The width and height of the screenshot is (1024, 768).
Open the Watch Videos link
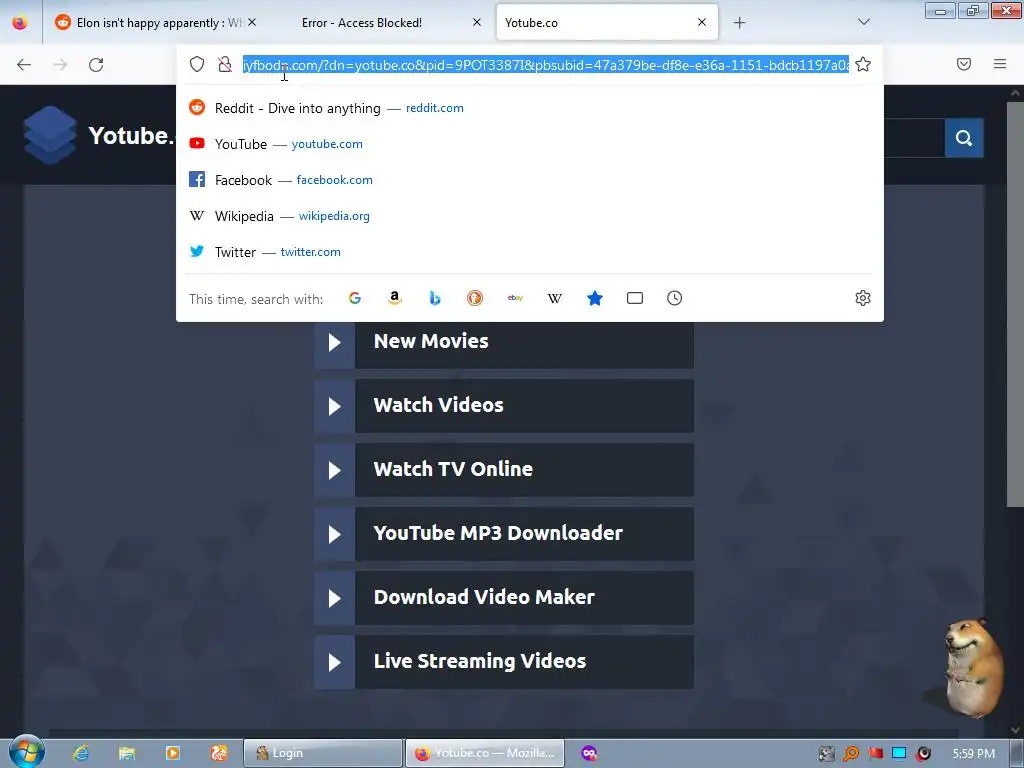tap(504, 406)
